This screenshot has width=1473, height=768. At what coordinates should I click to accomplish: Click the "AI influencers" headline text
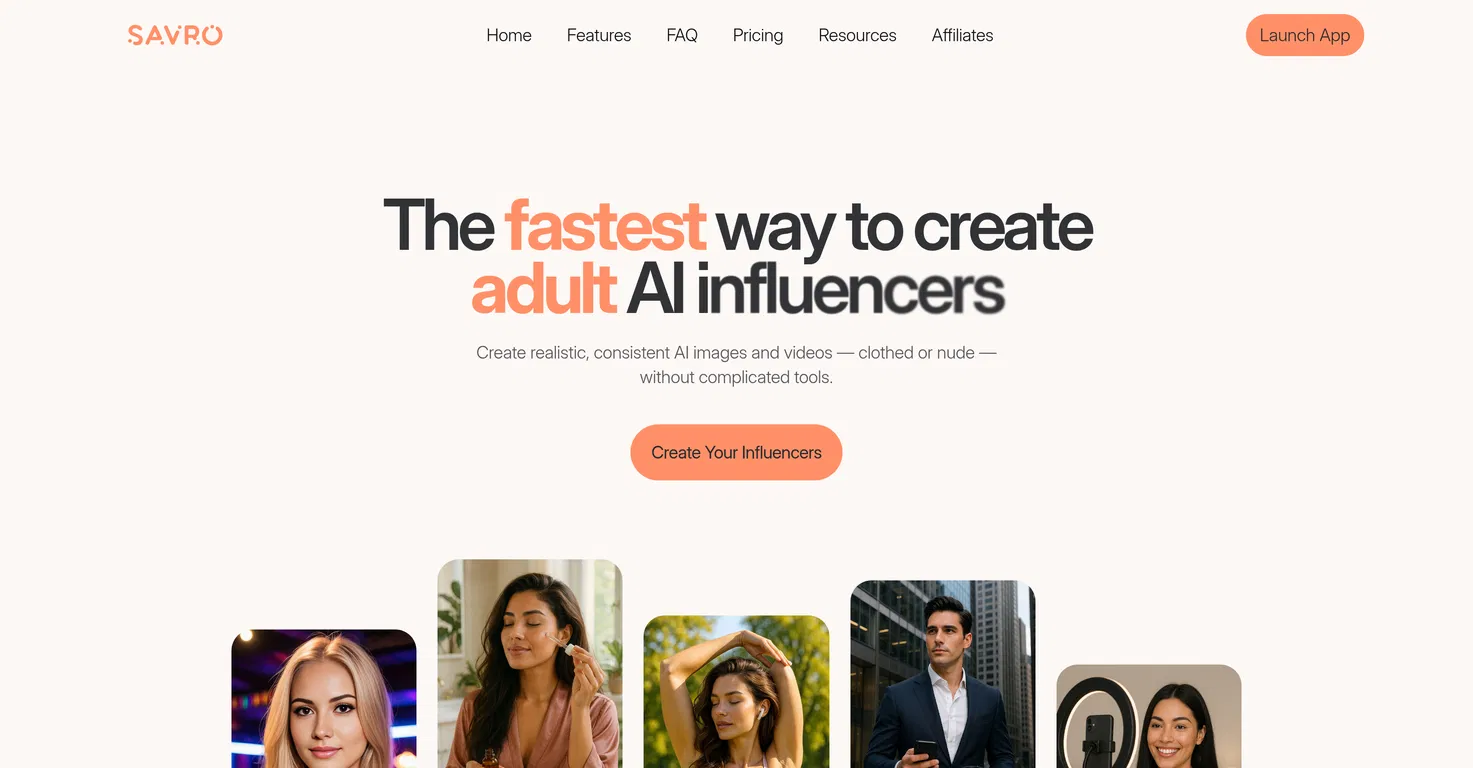tap(815, 290)
